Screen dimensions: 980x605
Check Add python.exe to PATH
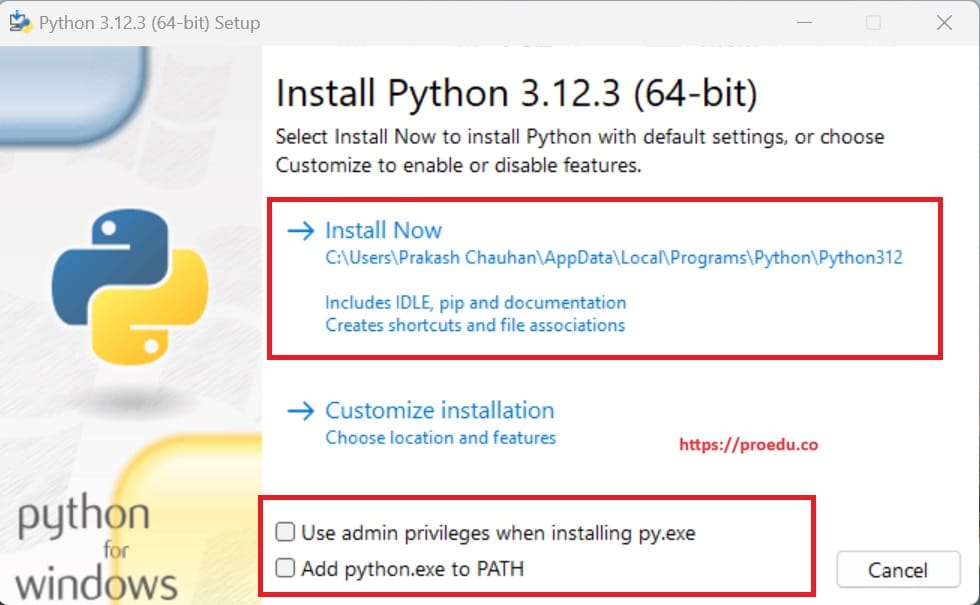click(x=285, y=568)
